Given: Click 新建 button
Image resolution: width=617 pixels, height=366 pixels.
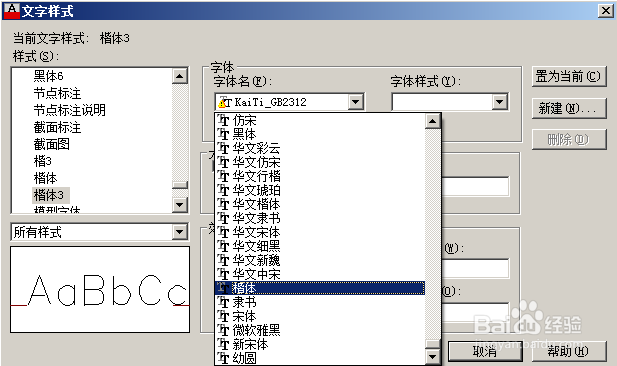Looking at the screenshot, I should [x=569, y=108].
